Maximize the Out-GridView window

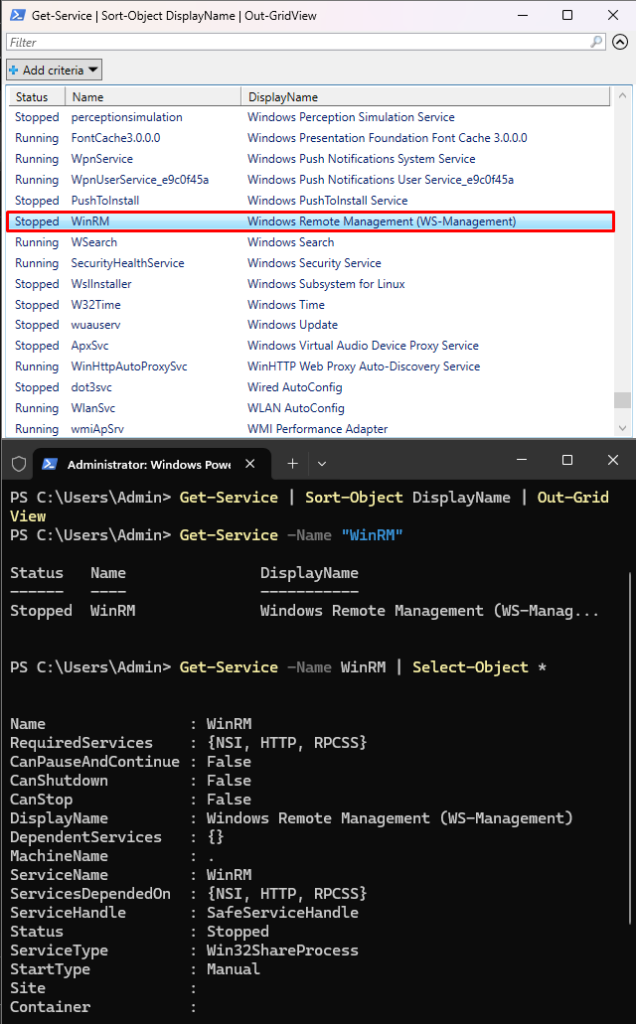[x=567, y=15]
